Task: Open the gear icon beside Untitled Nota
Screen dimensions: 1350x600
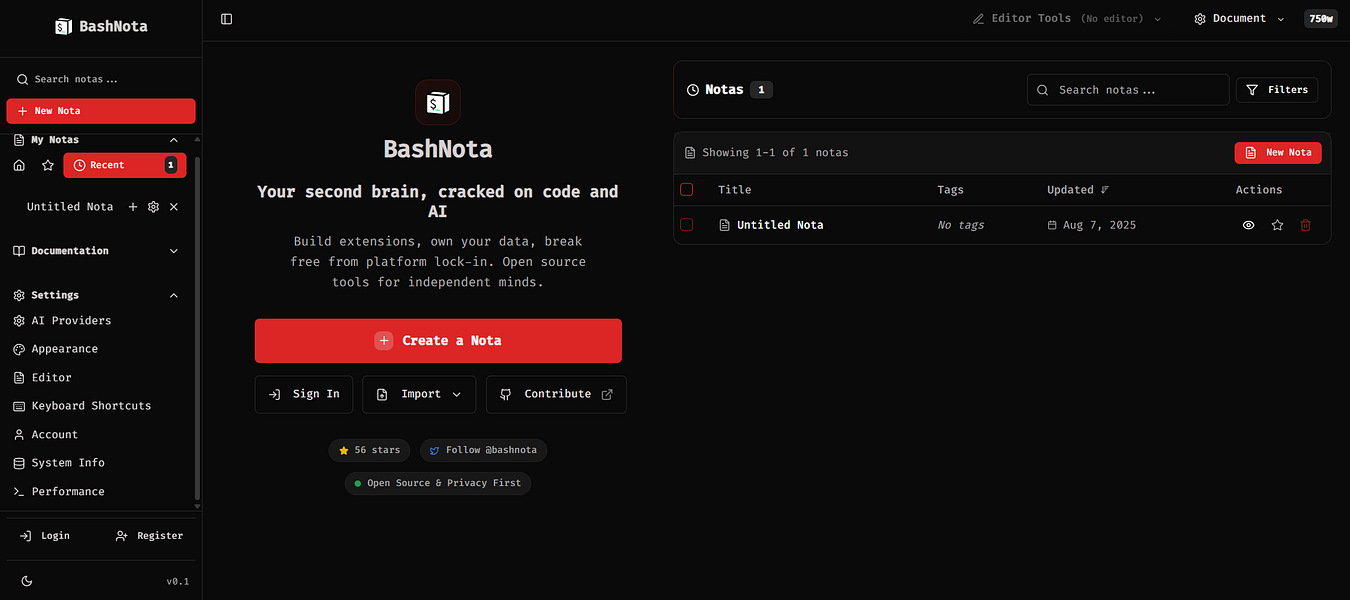Action: [152, 206]
